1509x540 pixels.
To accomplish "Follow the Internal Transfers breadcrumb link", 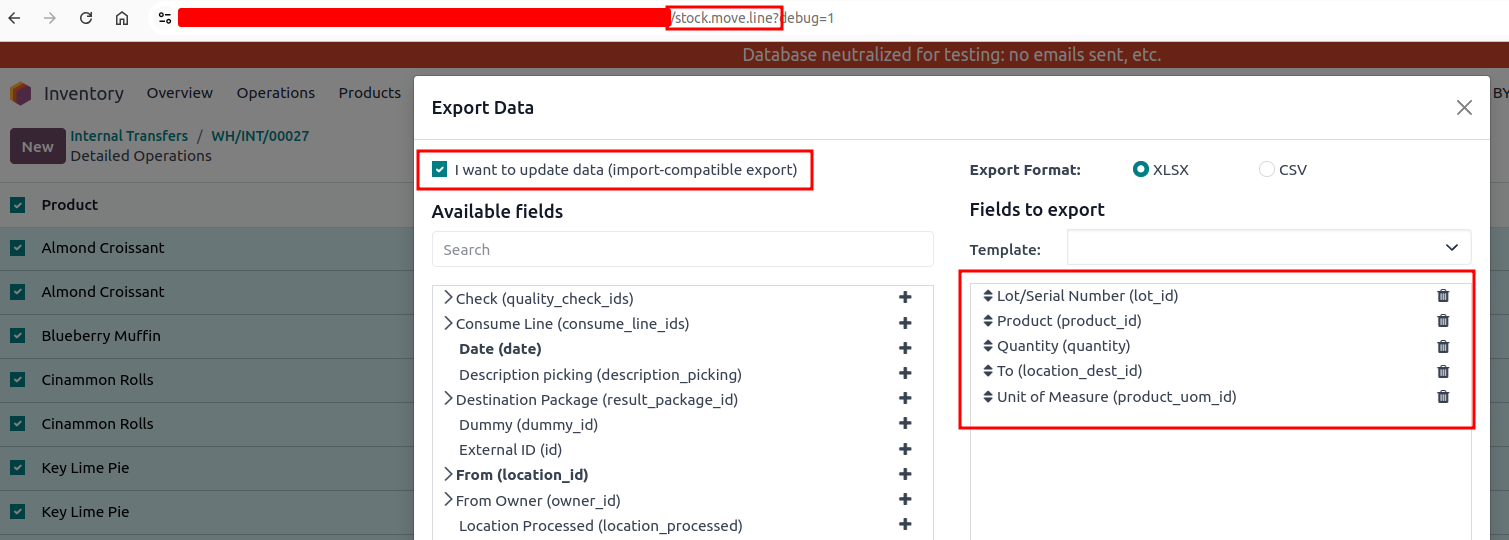I will click(129, 136).
